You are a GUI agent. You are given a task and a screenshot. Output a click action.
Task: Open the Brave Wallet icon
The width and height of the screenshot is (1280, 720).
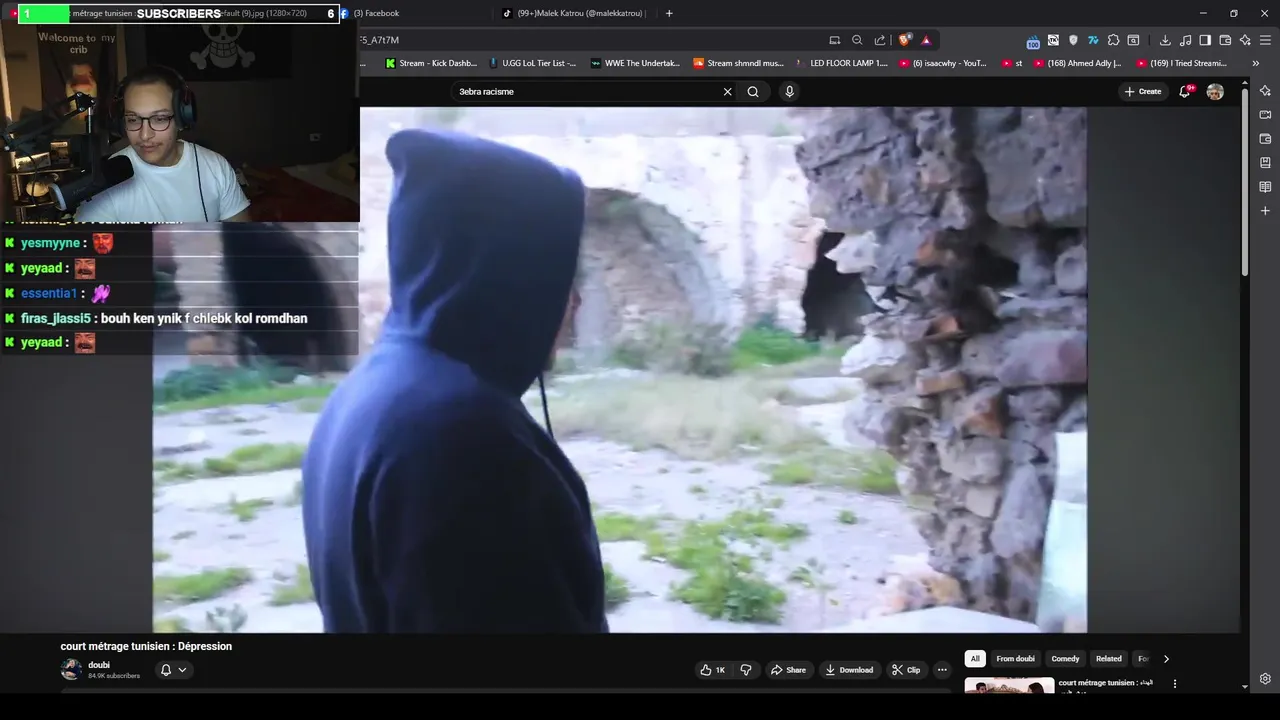(x=1225, y=40)
